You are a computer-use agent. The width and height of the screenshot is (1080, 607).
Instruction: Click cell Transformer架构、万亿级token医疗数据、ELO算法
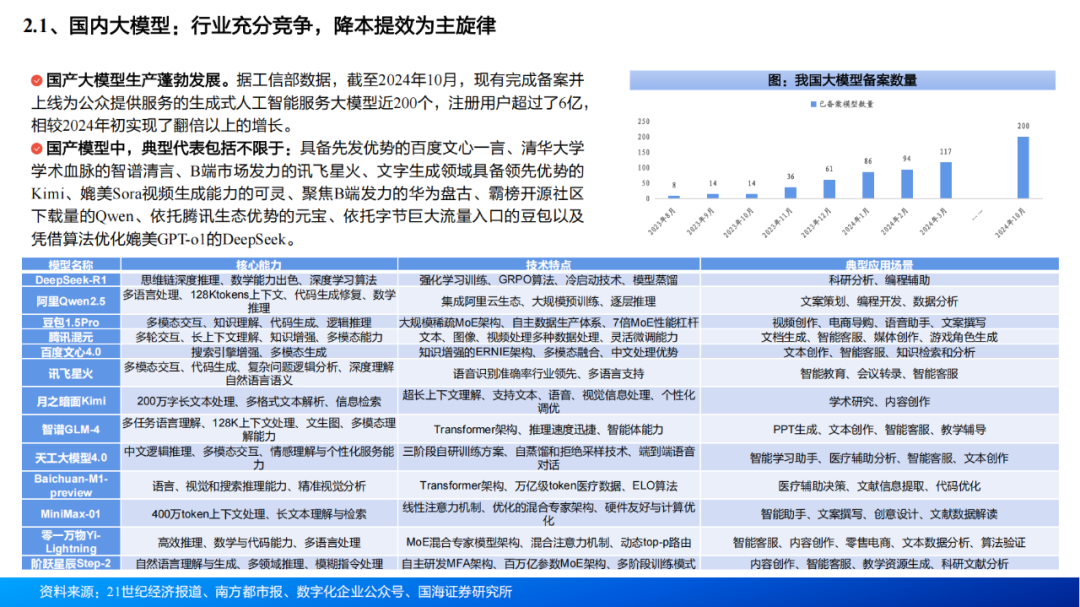(548, 485)
